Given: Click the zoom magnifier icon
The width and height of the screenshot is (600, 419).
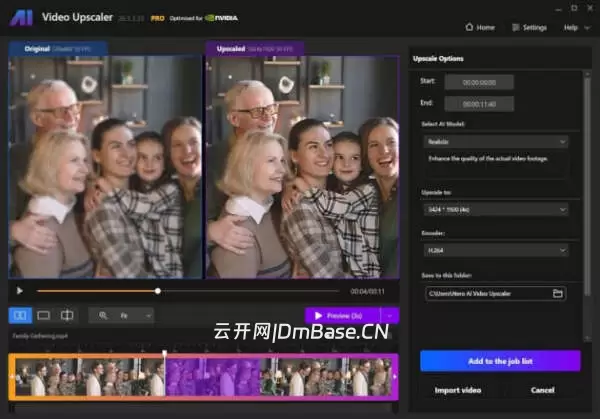Looking at the screenshot, I should pyautogui.click(x=103, y=315).
